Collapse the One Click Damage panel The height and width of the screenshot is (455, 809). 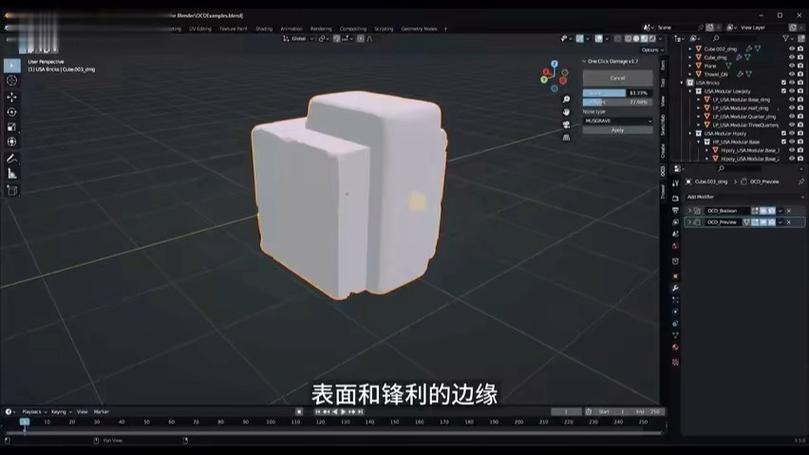(x=585, y=61)
